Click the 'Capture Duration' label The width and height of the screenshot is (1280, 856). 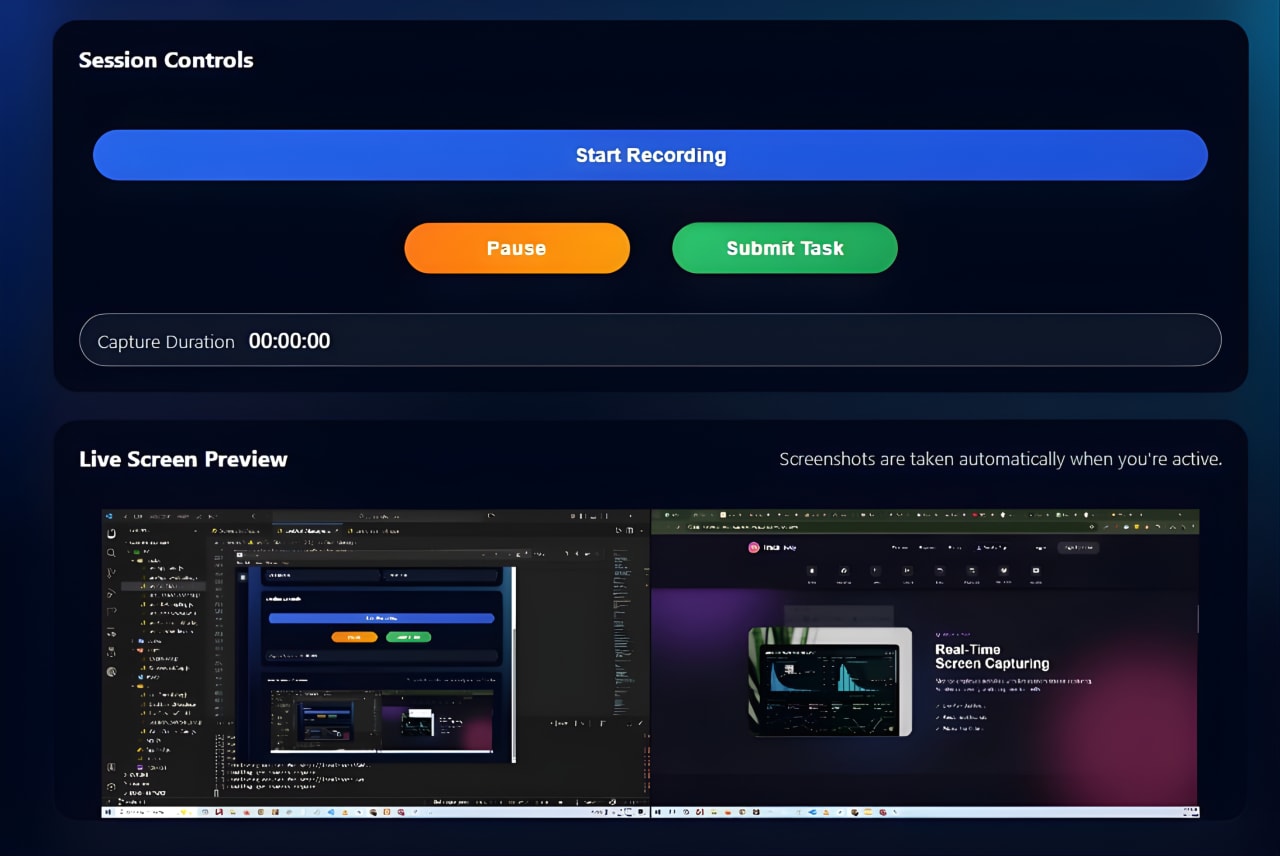pos(166,342)
